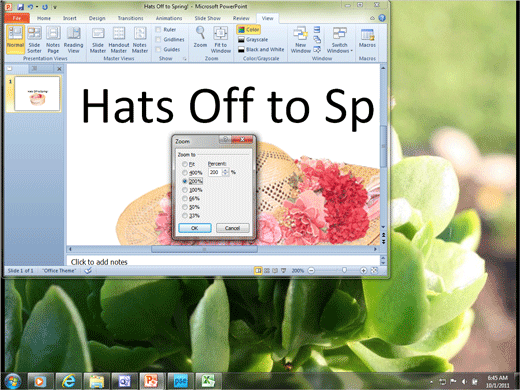Select the 400% zoom option
This screenshot has height=390, width=520.
pos(185,173)
